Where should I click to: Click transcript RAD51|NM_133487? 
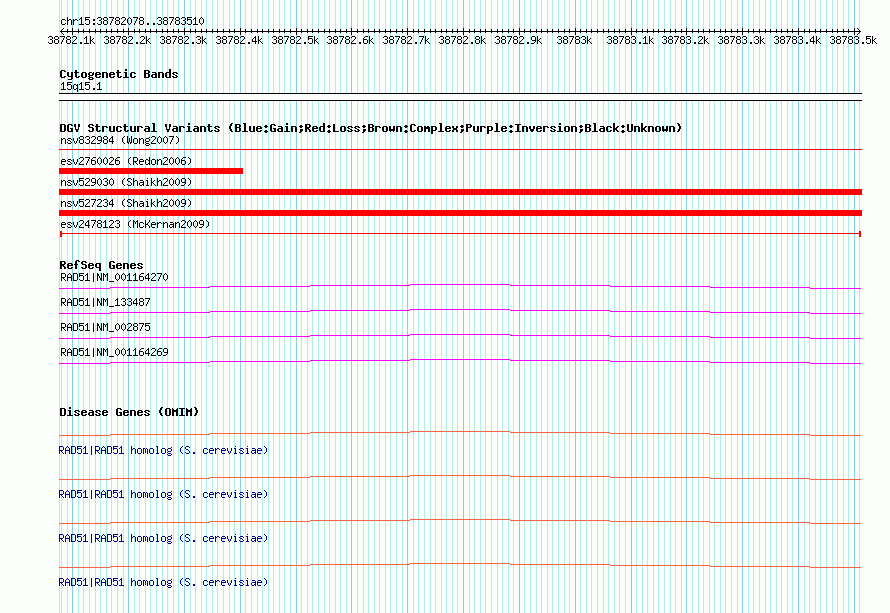tap(105, 303)
